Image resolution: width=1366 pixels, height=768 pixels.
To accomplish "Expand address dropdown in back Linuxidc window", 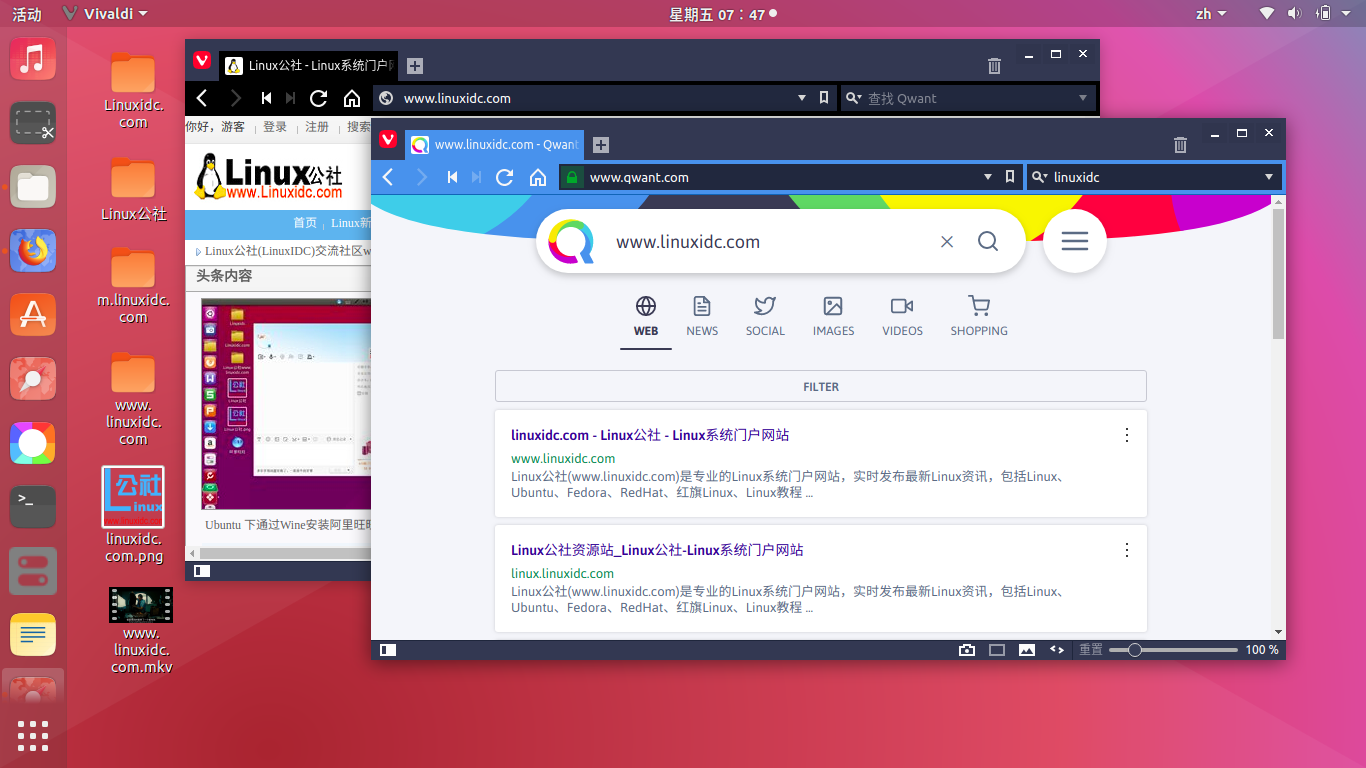I will click(802, 98).
